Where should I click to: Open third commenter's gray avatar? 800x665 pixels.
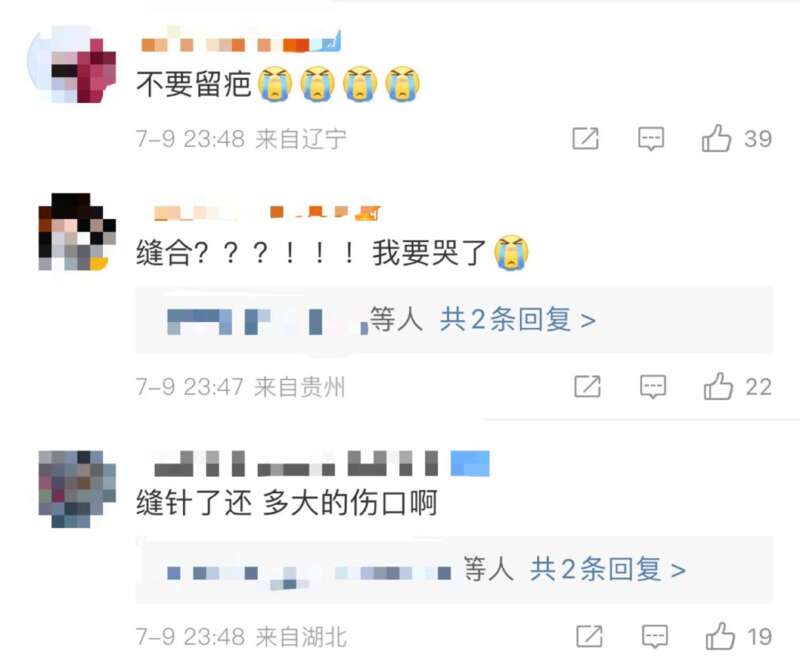77,489
